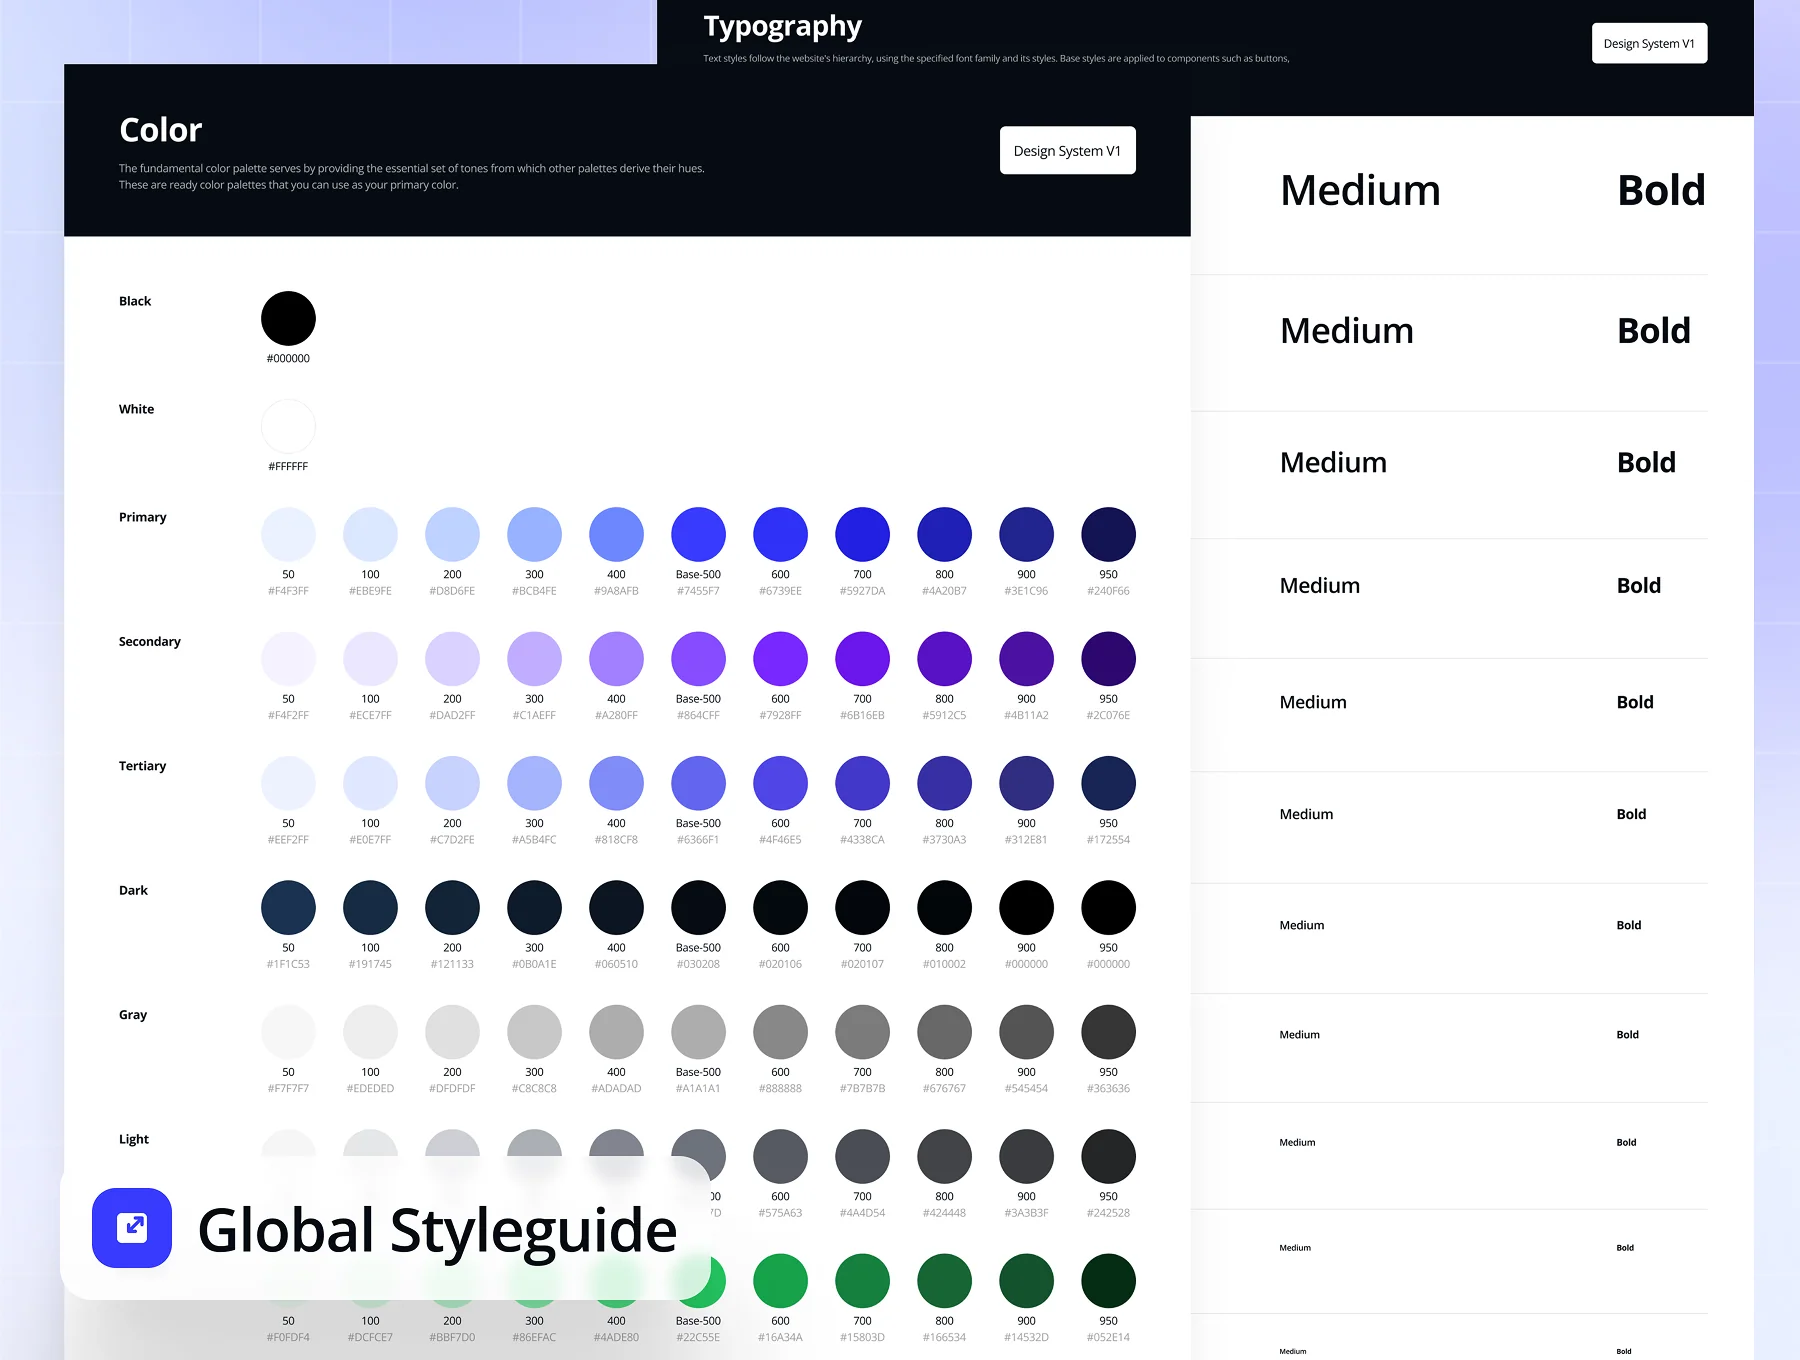Screen dimensions: 1800x1360
Task: Pick Light 800 swatch #424448
Action: pyautogui.click(x=944, y=1156)
